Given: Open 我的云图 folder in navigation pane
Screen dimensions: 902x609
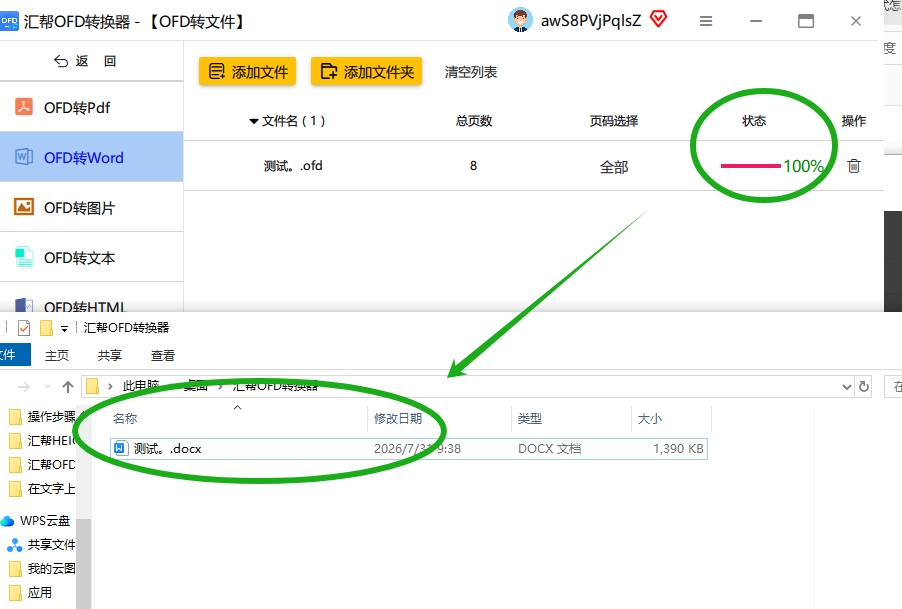Looking at the screenshot, I should (43, 569).
